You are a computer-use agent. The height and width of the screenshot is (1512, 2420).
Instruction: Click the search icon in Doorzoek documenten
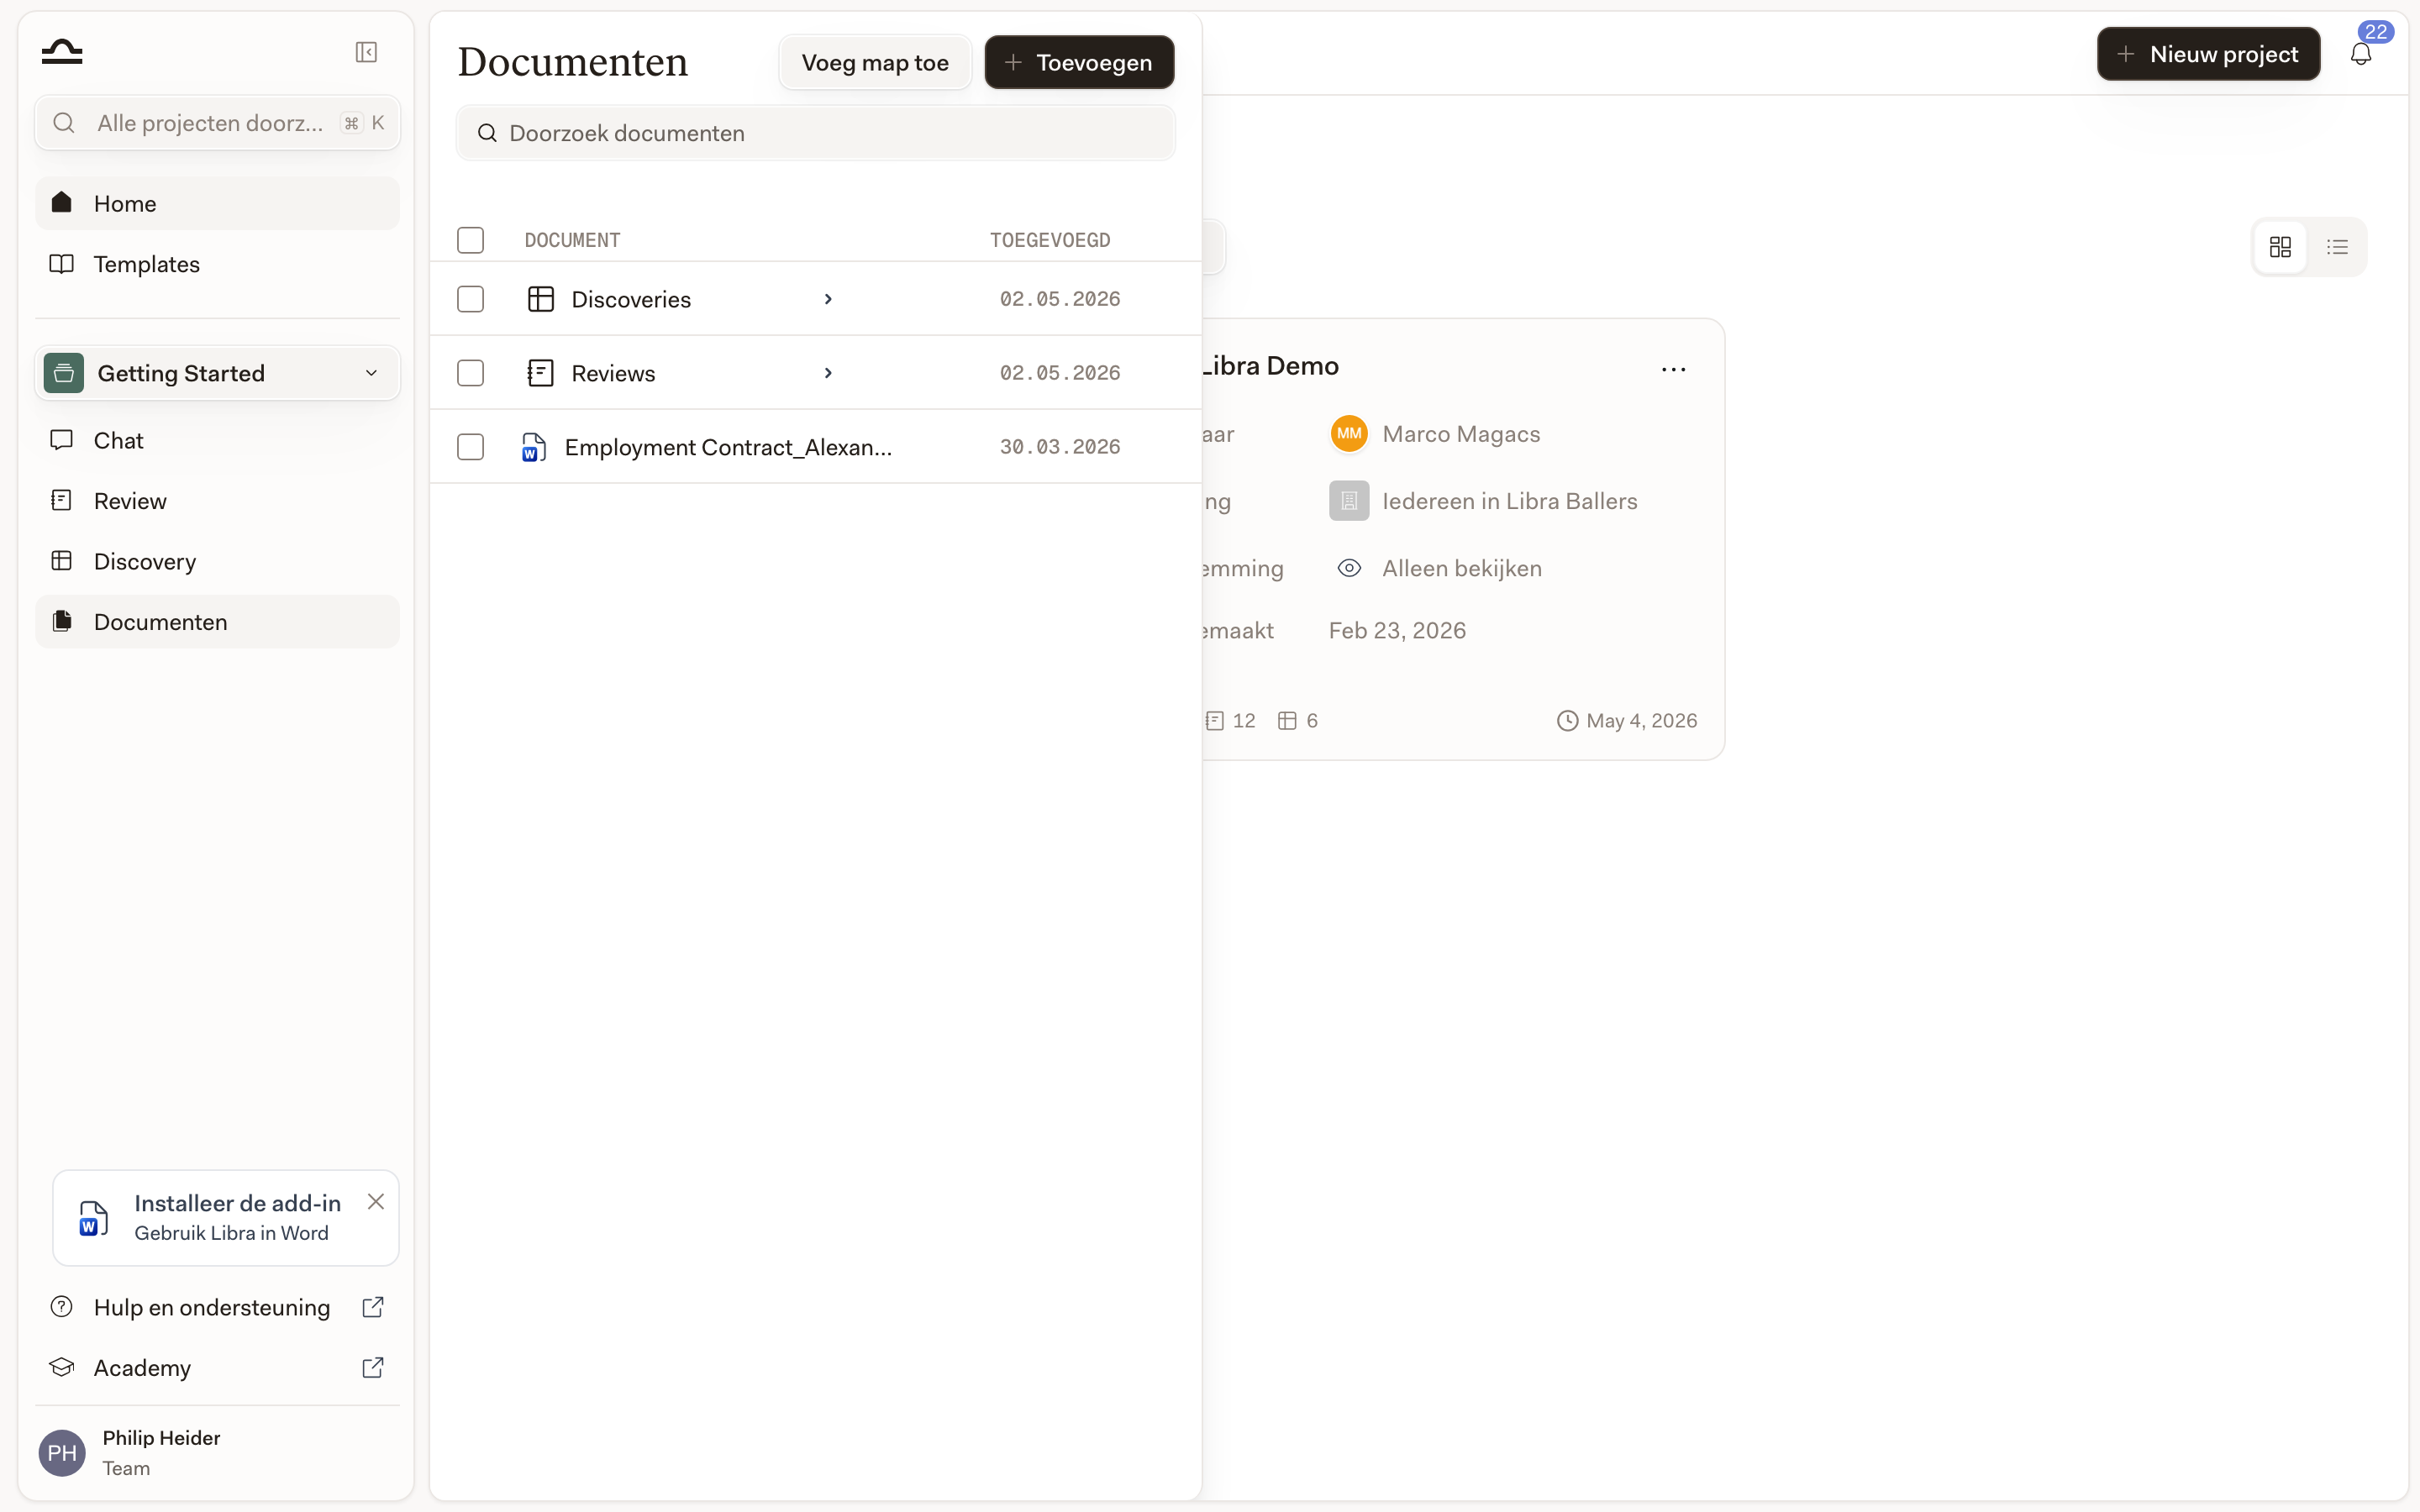[x=487, y=133]
